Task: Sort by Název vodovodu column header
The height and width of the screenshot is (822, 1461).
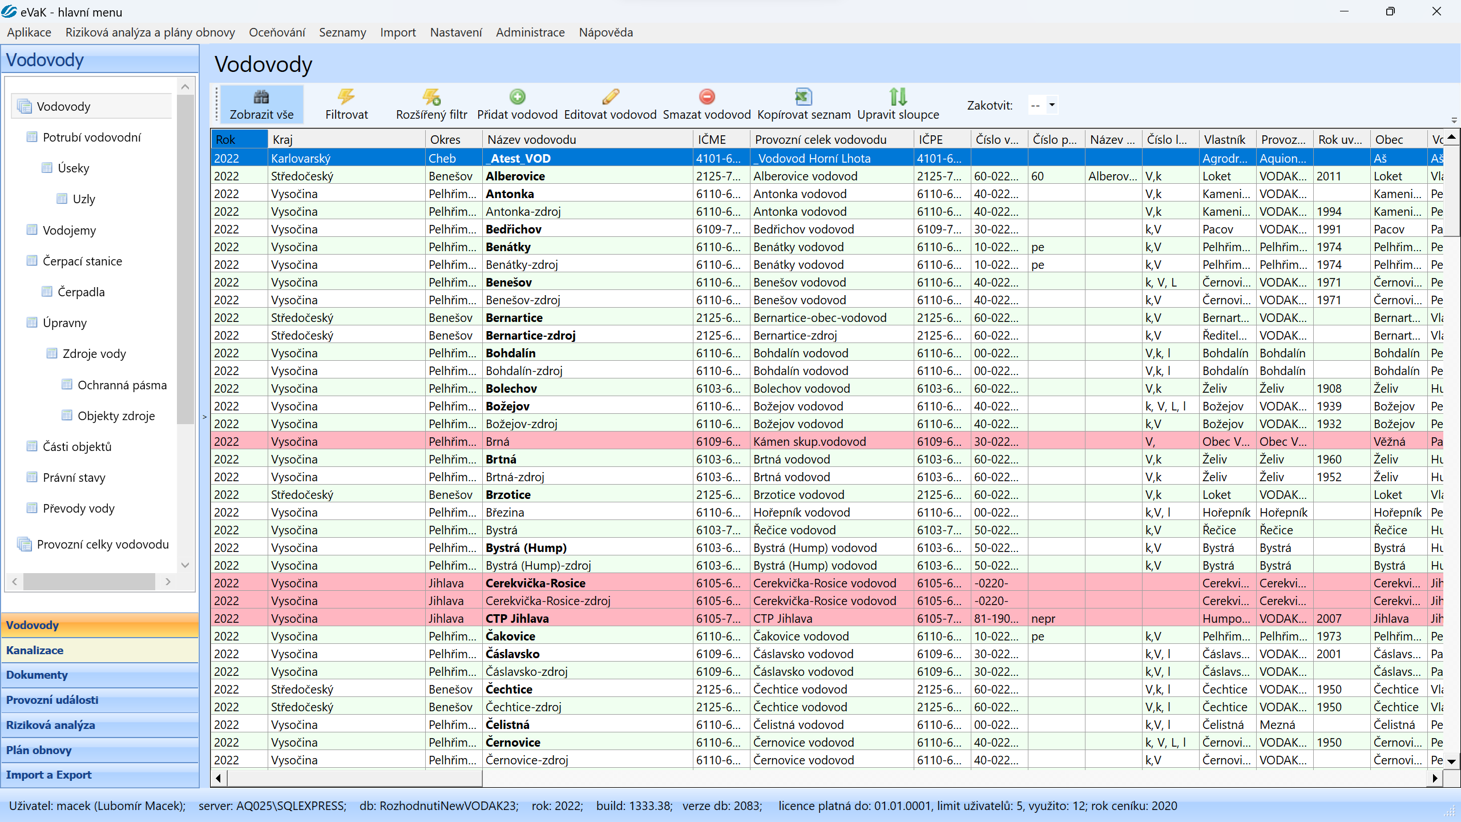Action: click(587, 140)
